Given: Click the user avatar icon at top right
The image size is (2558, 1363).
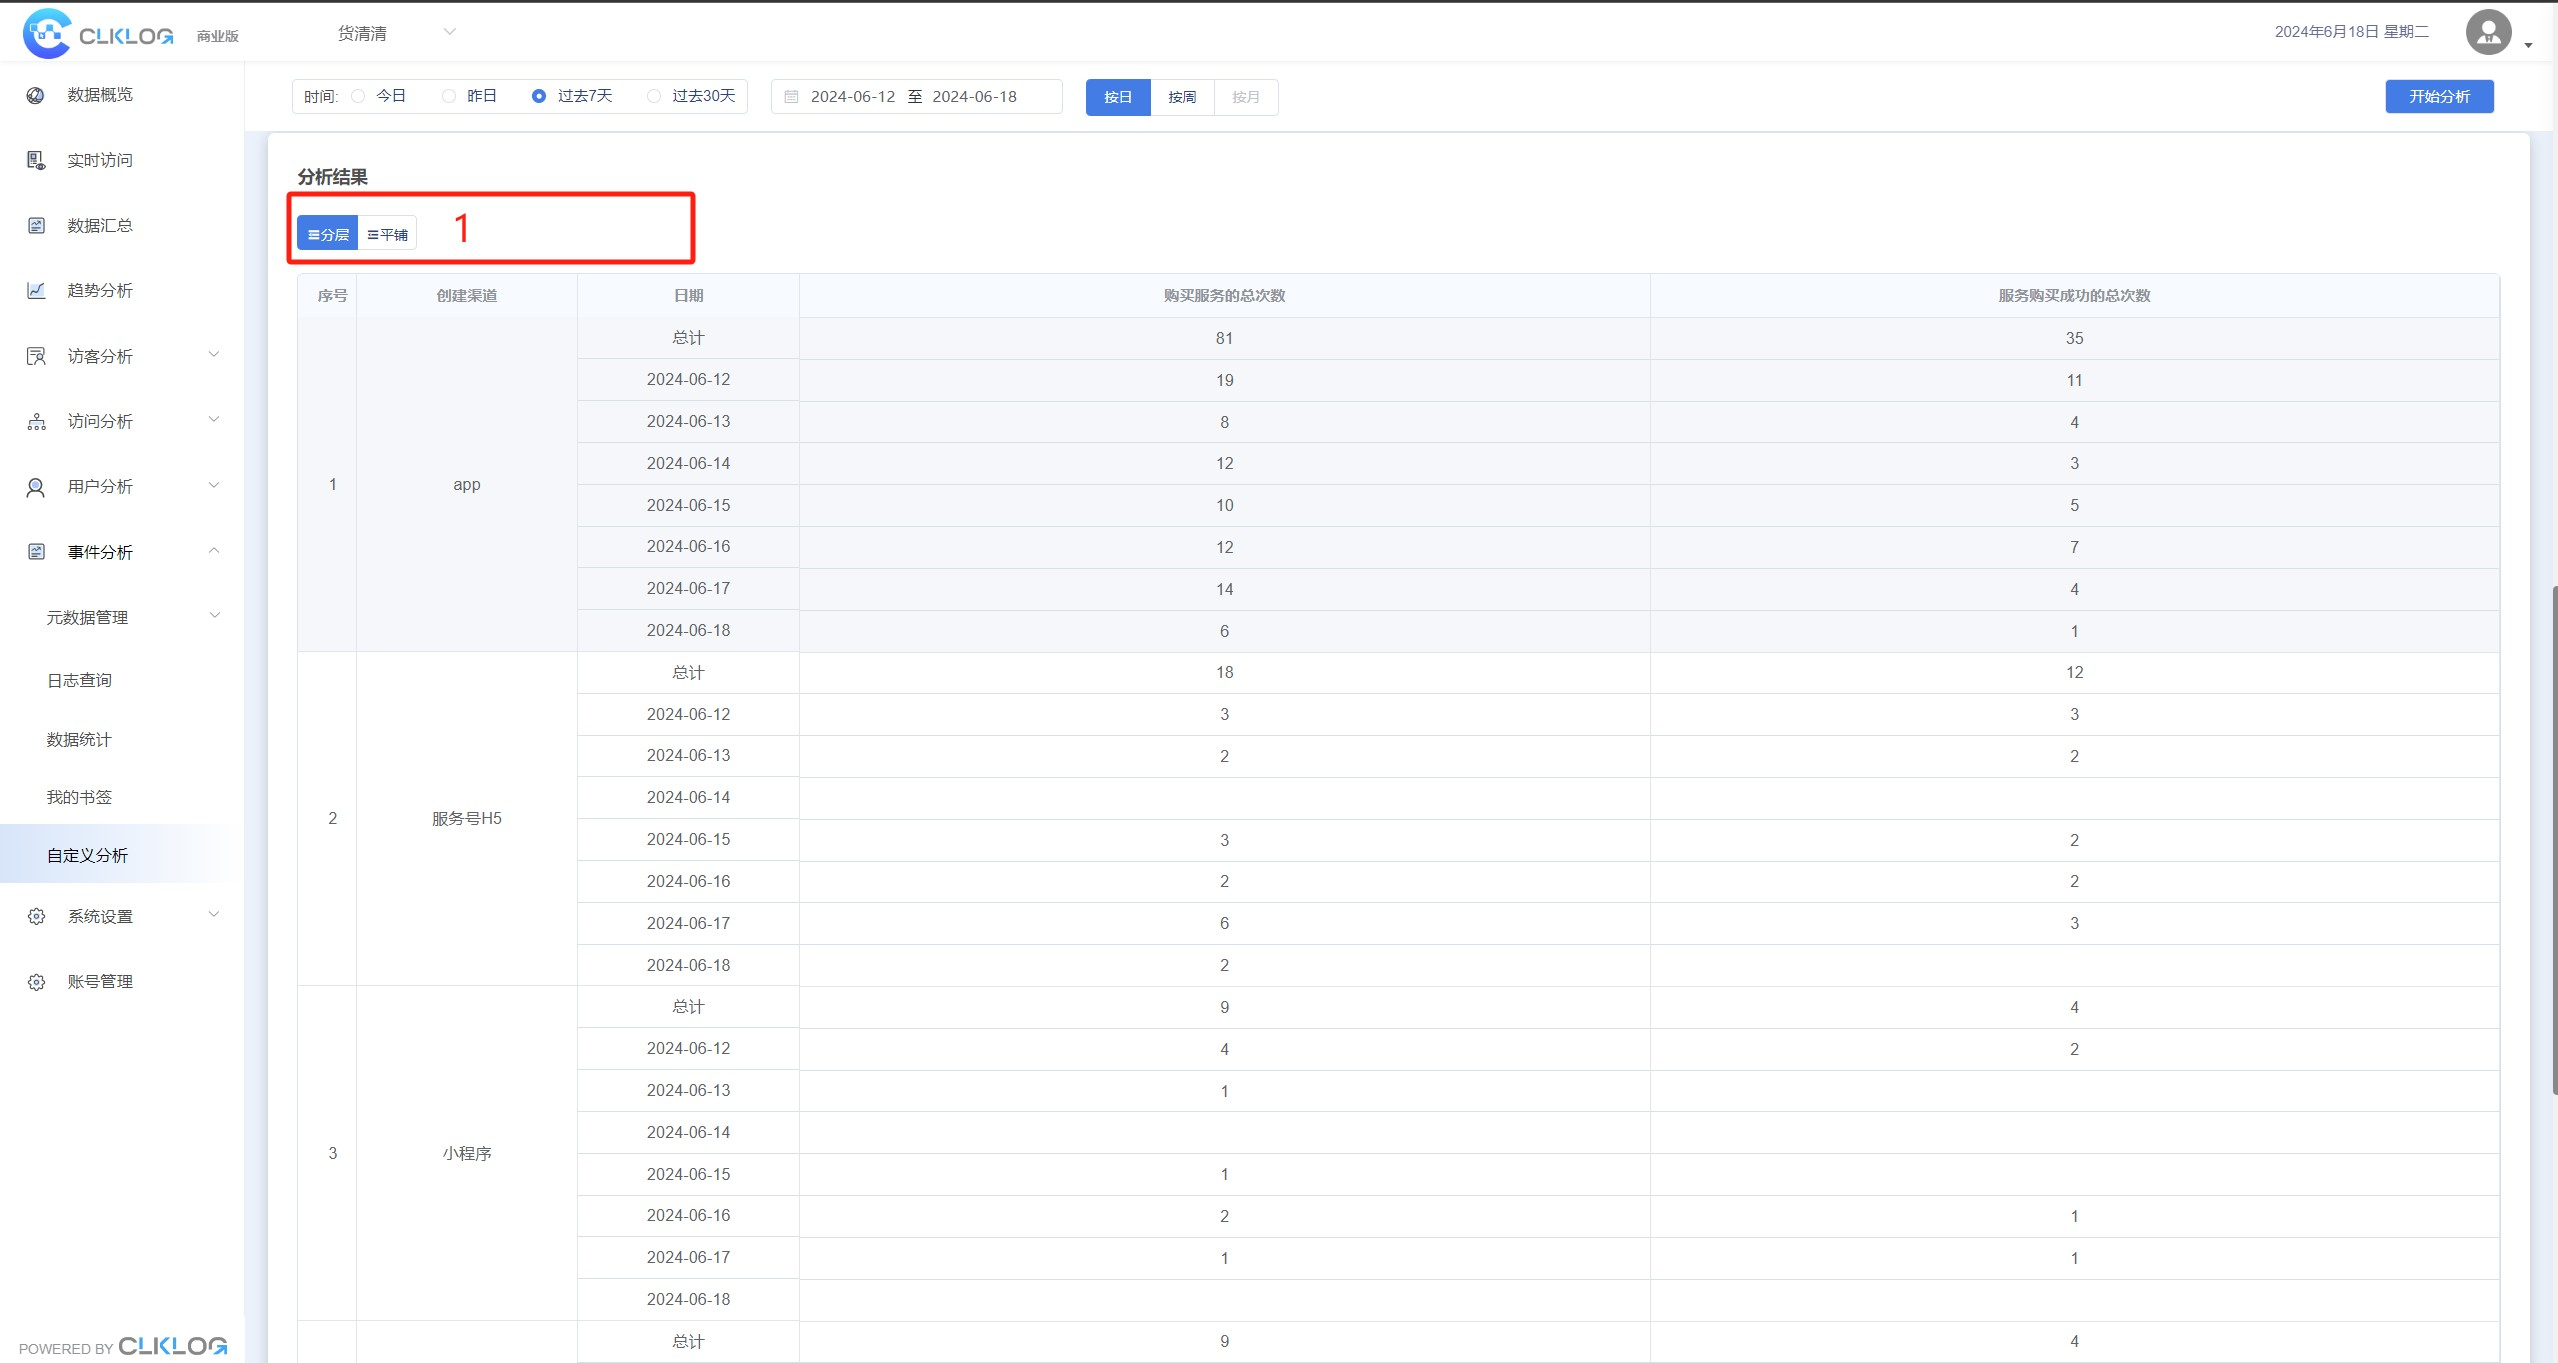Looking at the screenshot, I should tap(2488, 33).
